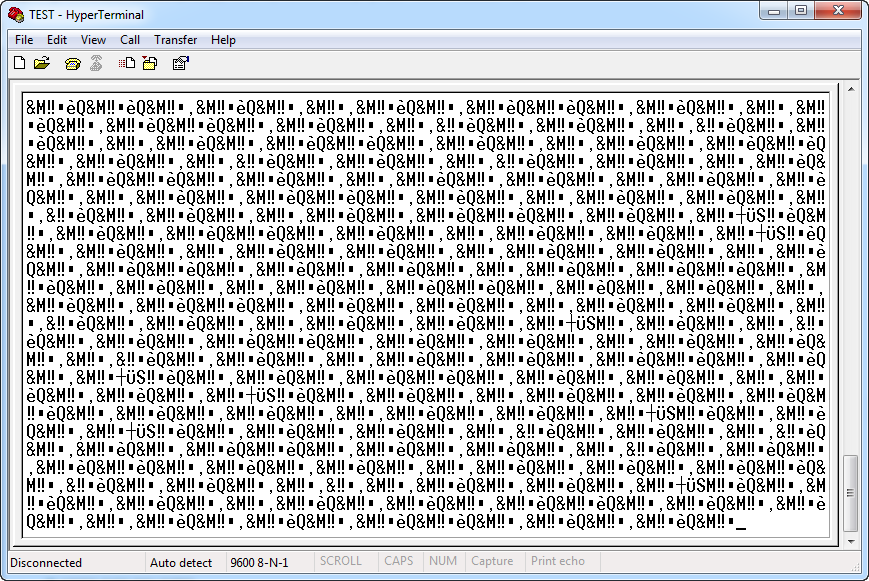869x581 pixels.
Task: Open the Transfer menu
Action: point(175,40)
